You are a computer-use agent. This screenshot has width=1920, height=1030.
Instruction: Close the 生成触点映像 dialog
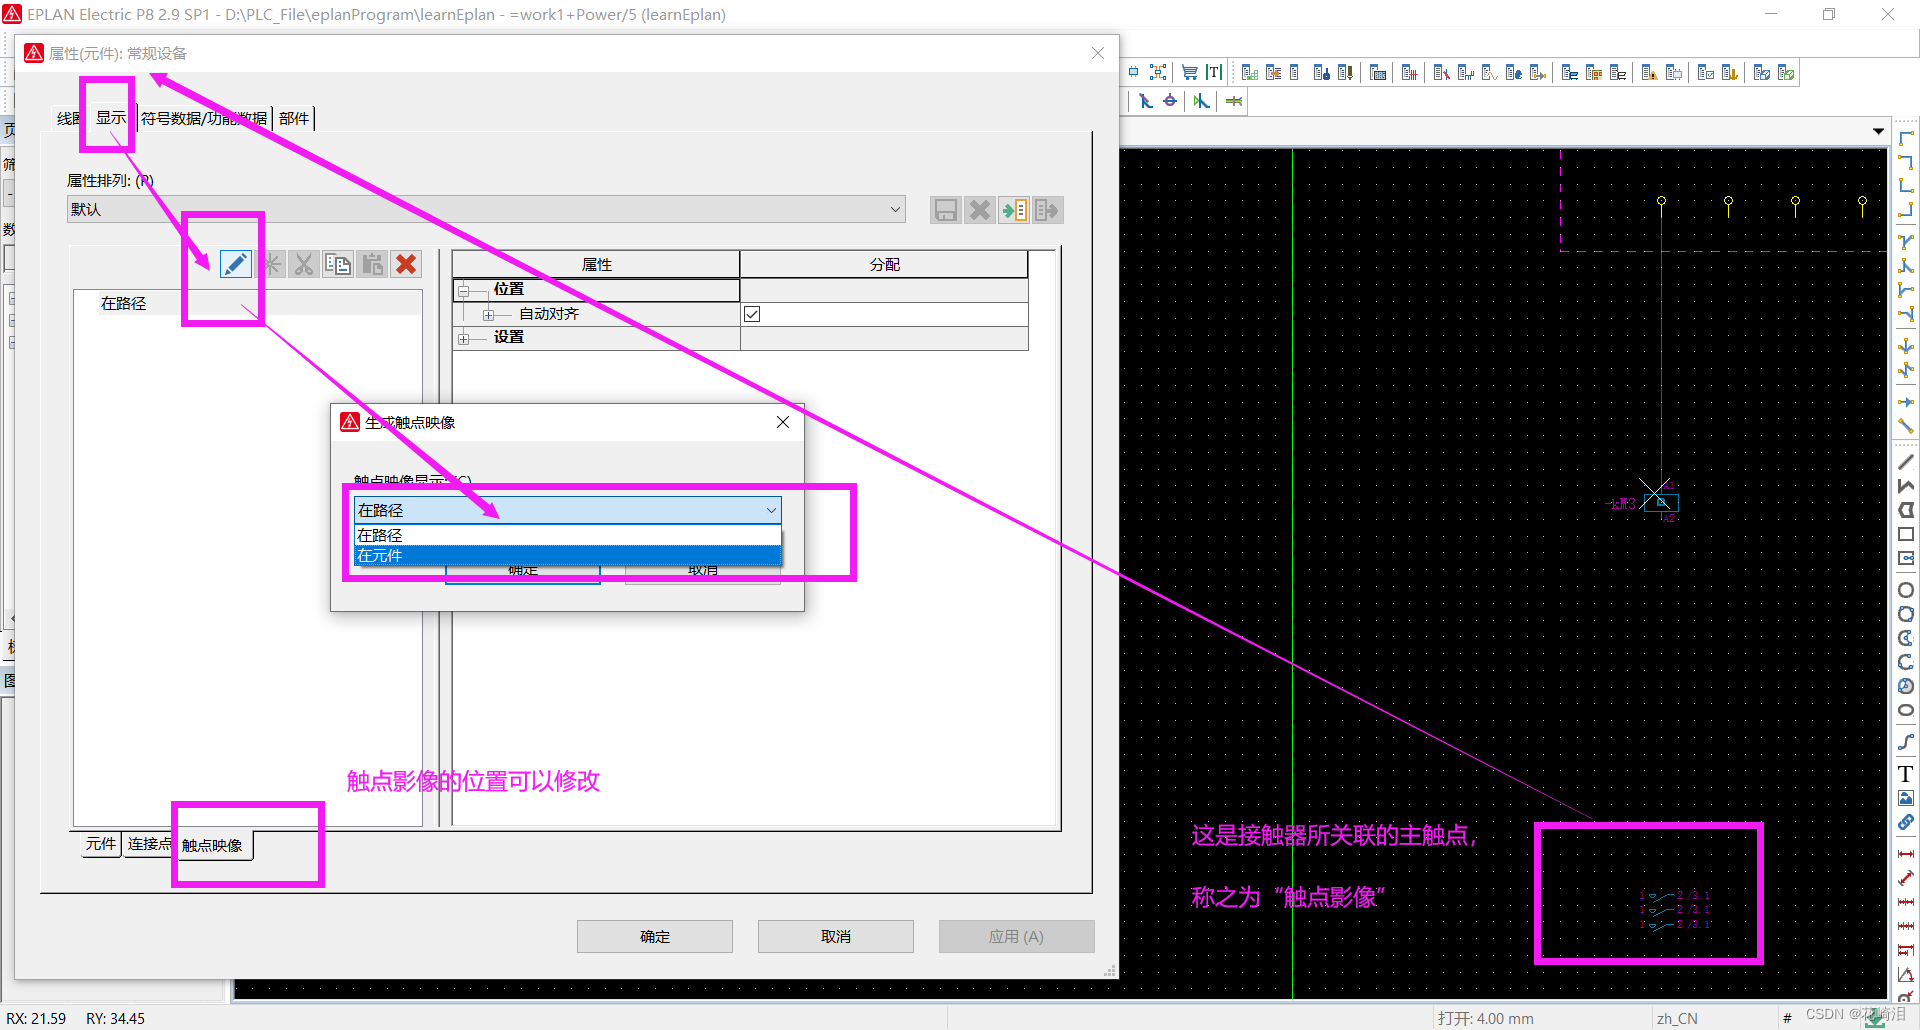[x=783, y=422]
